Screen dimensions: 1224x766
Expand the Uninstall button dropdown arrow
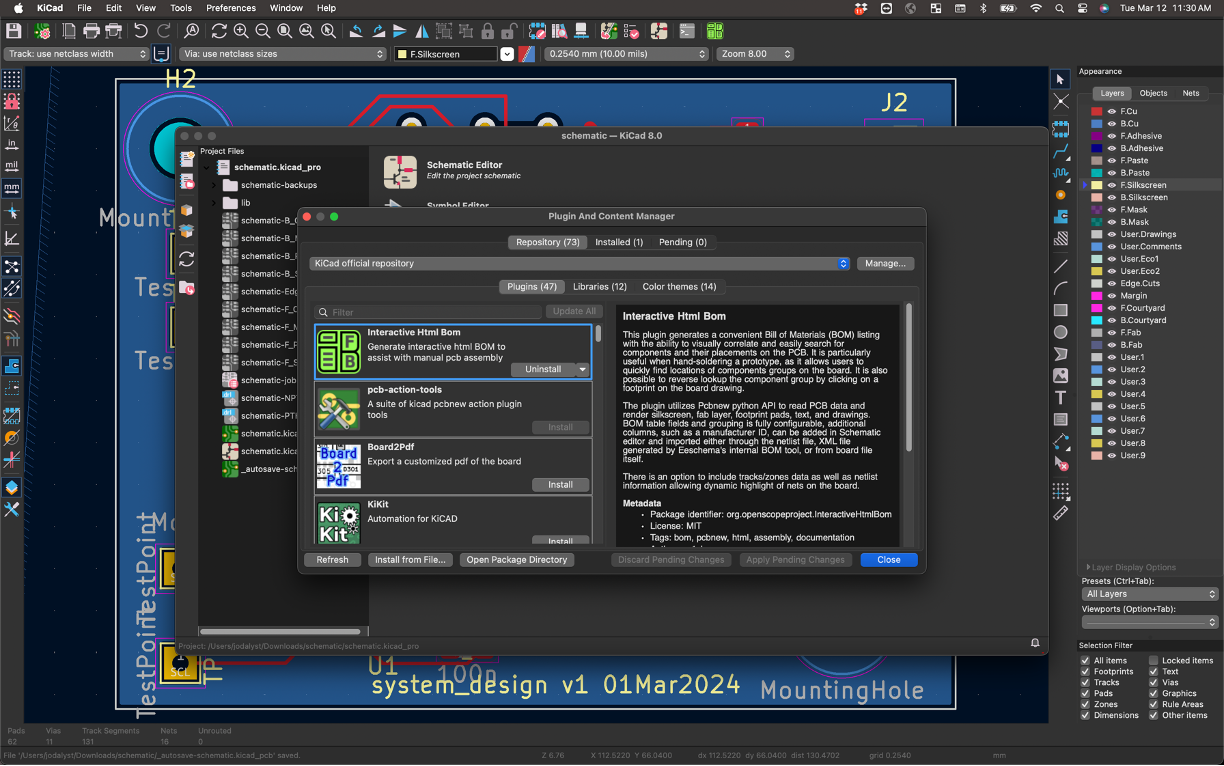point(582,369)
